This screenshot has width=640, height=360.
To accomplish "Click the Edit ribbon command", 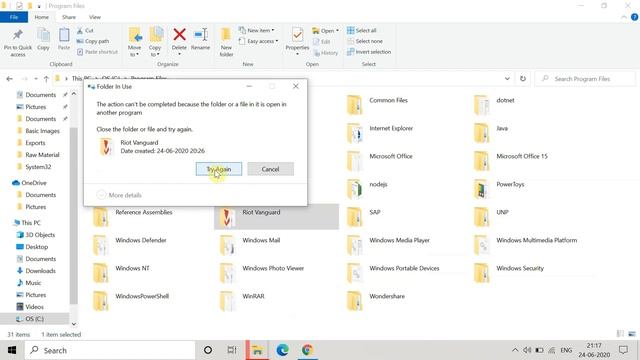I will (x=322, y=42).
